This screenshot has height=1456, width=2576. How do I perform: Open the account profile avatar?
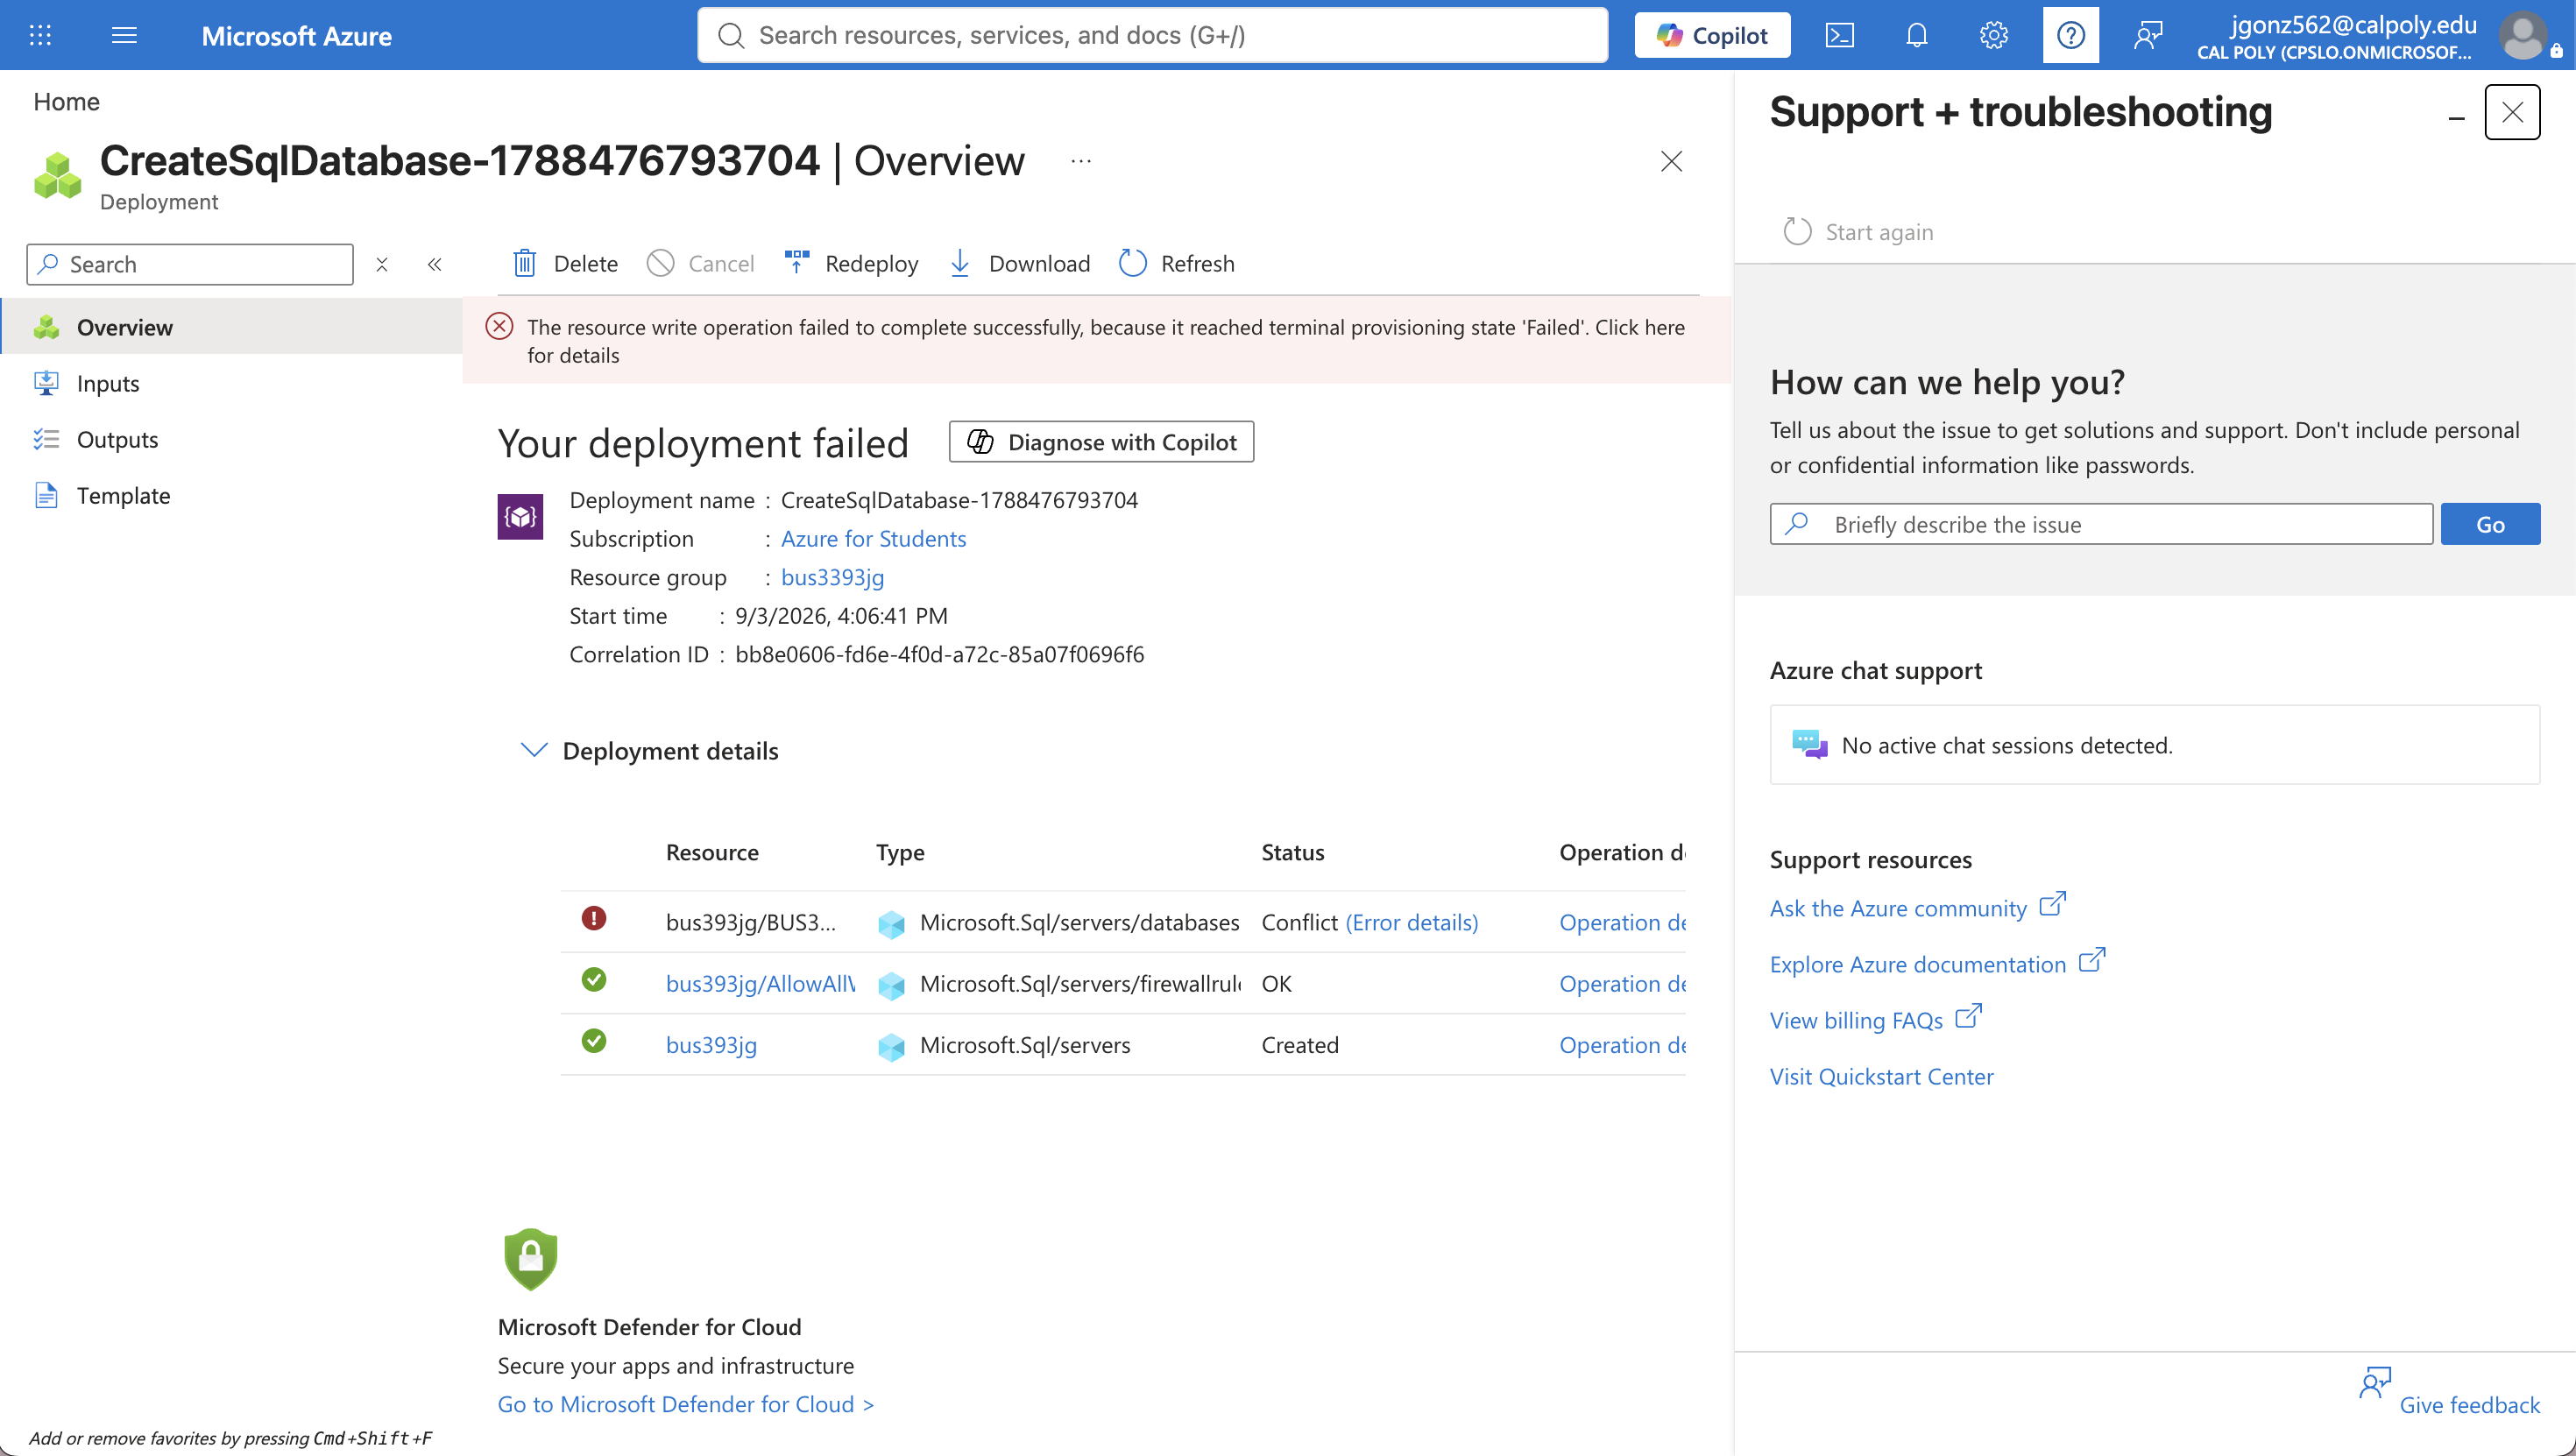[x=2523, y=36]
